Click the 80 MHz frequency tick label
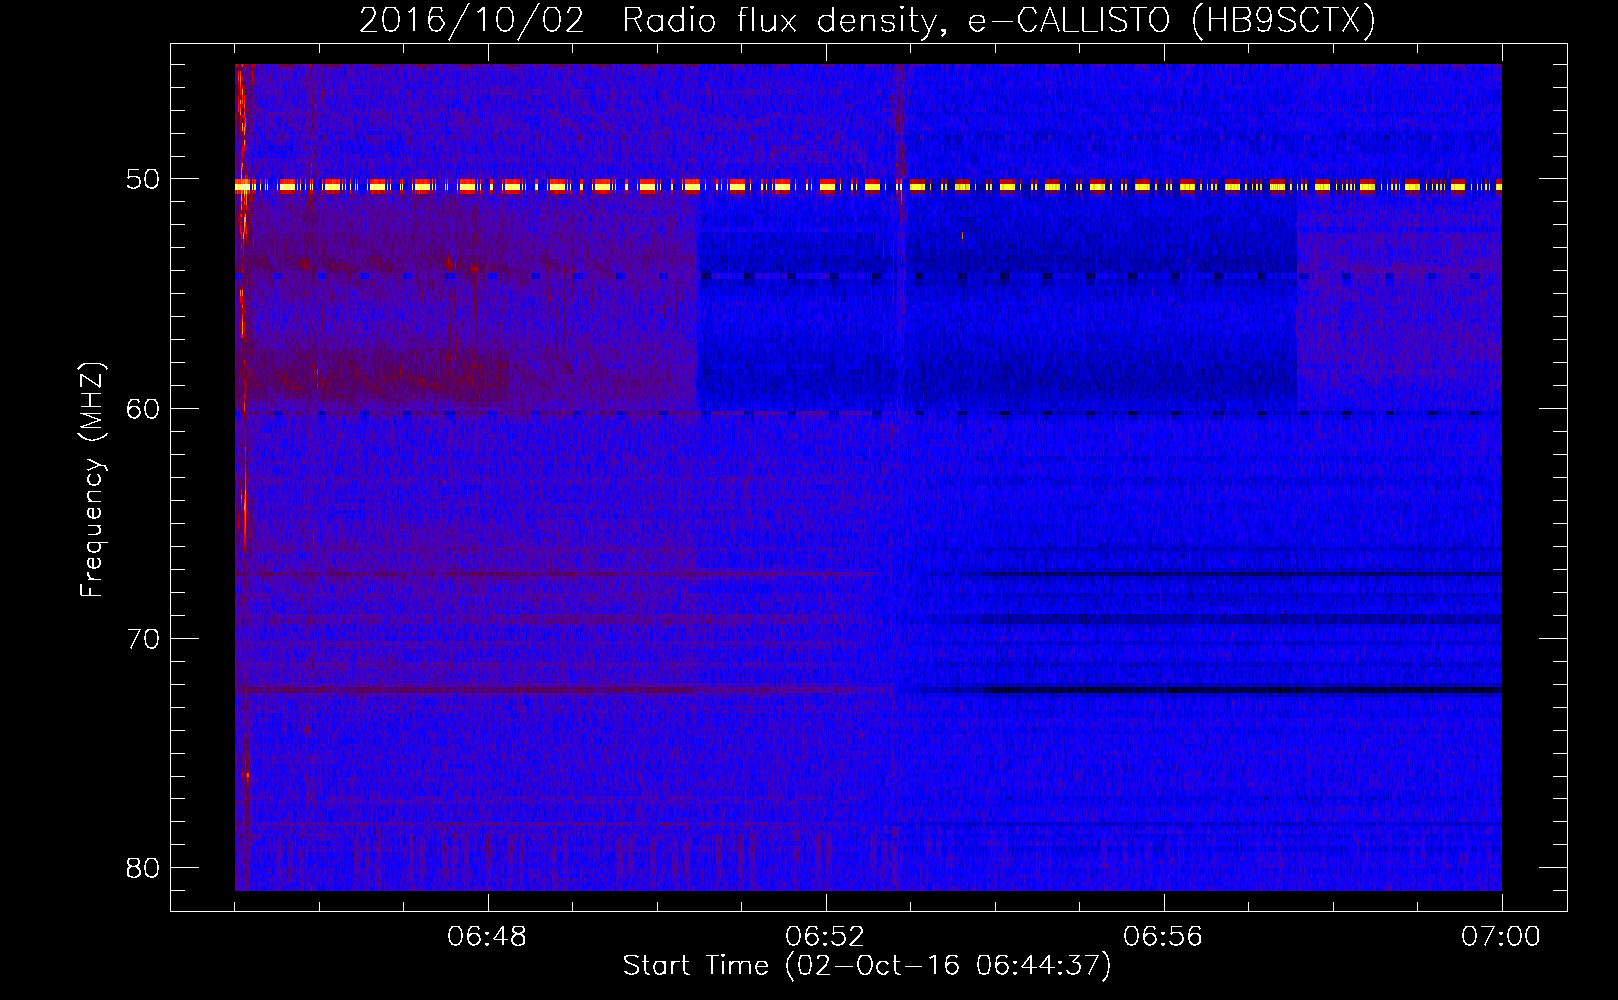1618x1000 pixels. [143, 867]
